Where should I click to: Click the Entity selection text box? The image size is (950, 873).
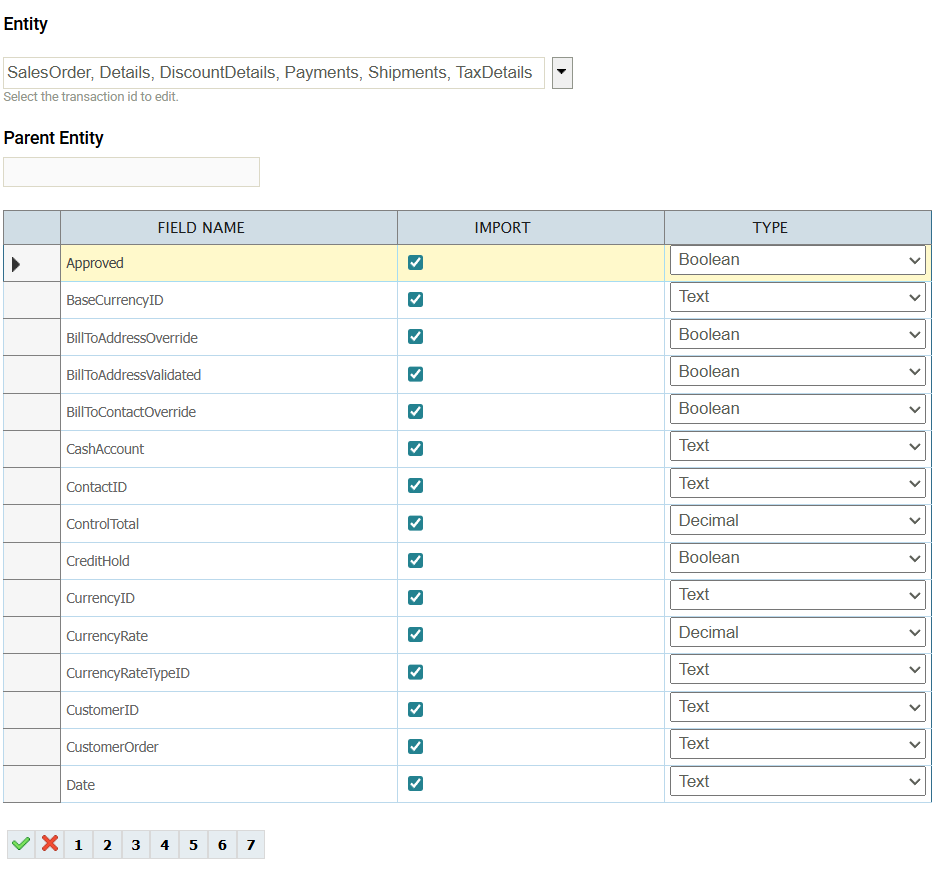pyautogui.click(x=274, y=73)
